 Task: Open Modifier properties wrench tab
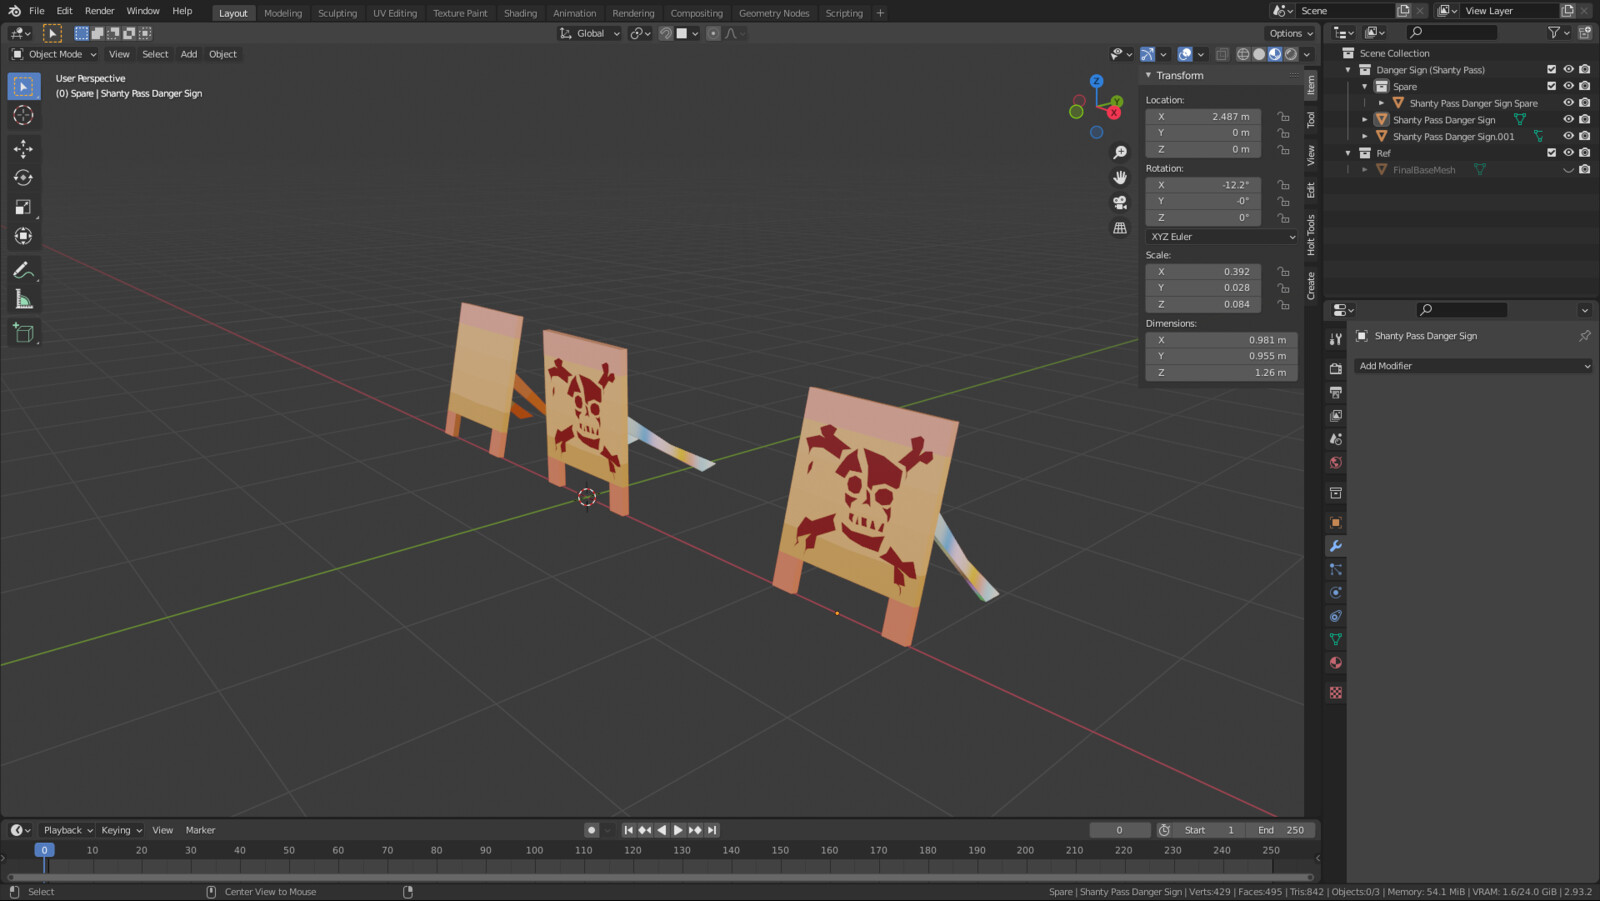click(1335, 546)
